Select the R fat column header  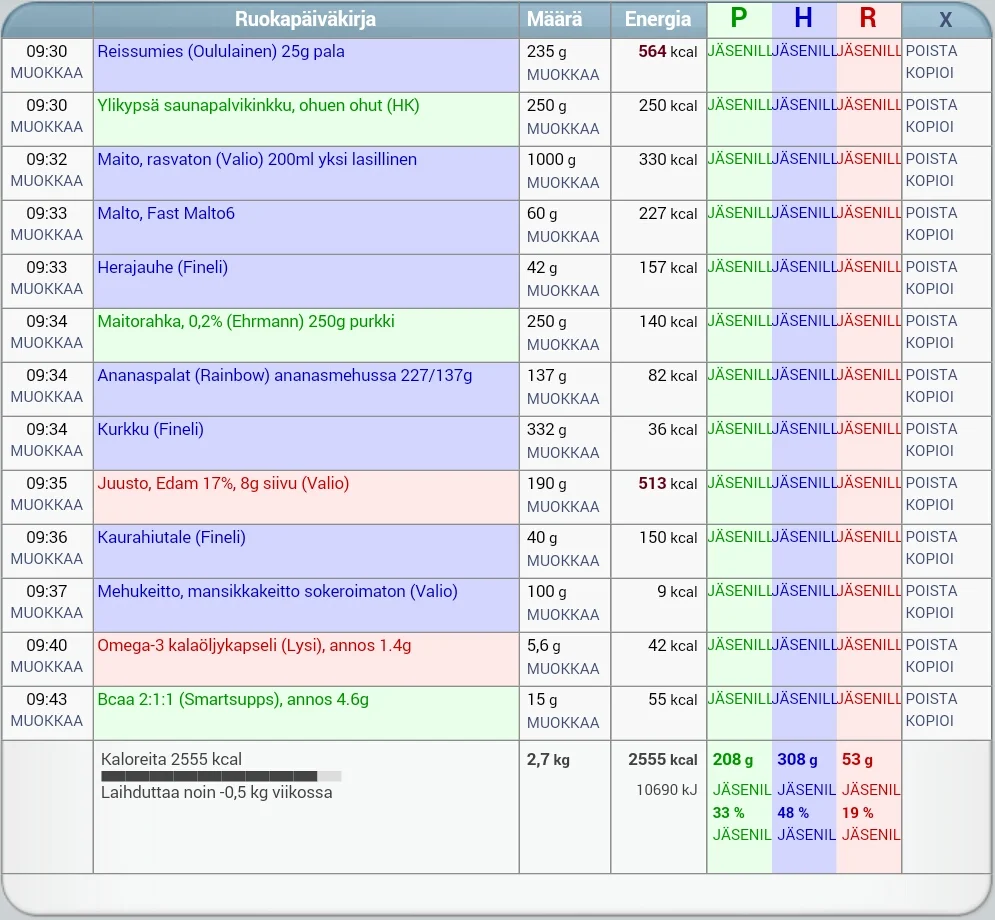point(868,18)
